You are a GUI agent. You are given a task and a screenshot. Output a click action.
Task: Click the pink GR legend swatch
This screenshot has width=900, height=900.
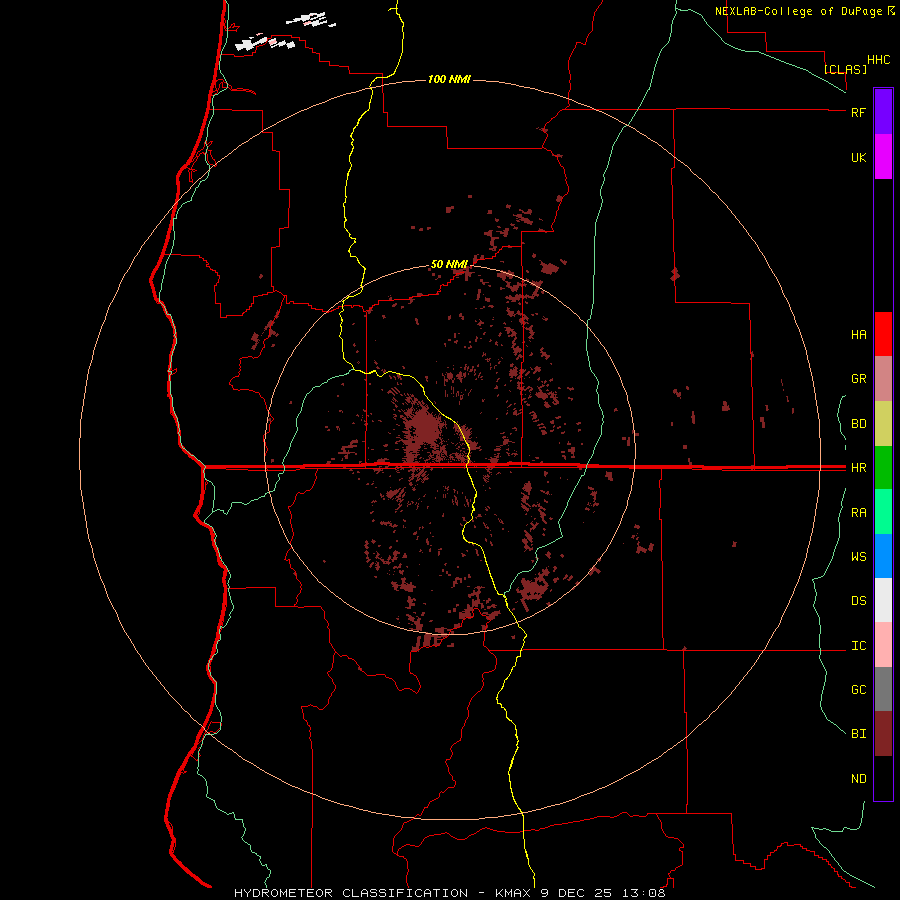883,379
